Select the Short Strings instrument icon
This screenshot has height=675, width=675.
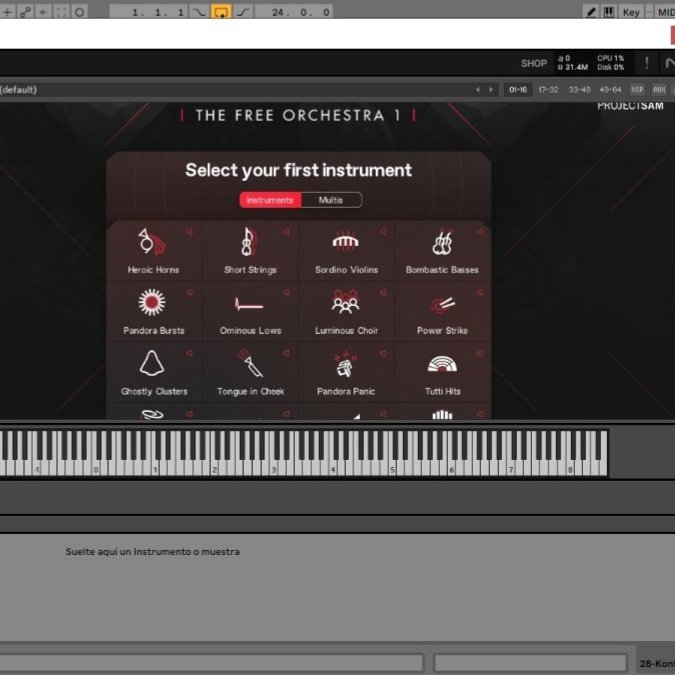[248, 242]
